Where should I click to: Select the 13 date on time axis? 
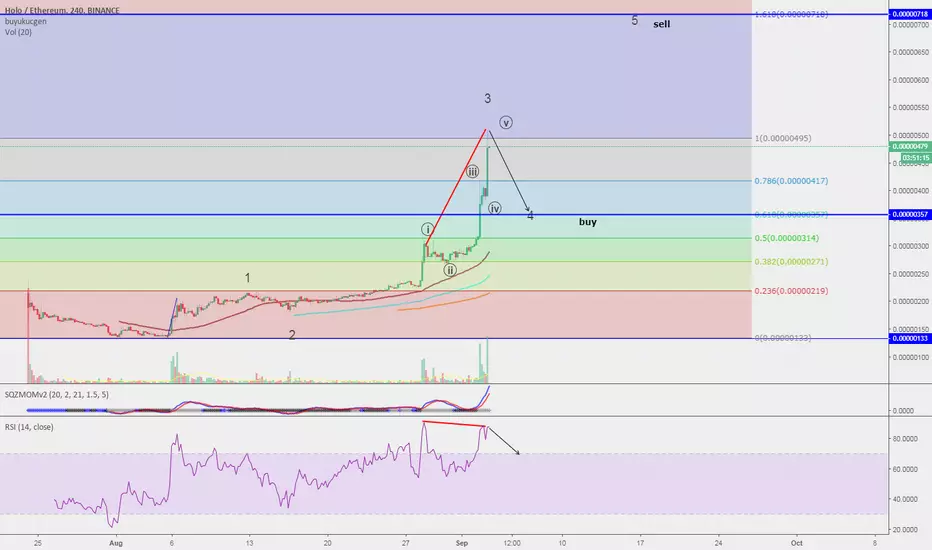(250, 543)
